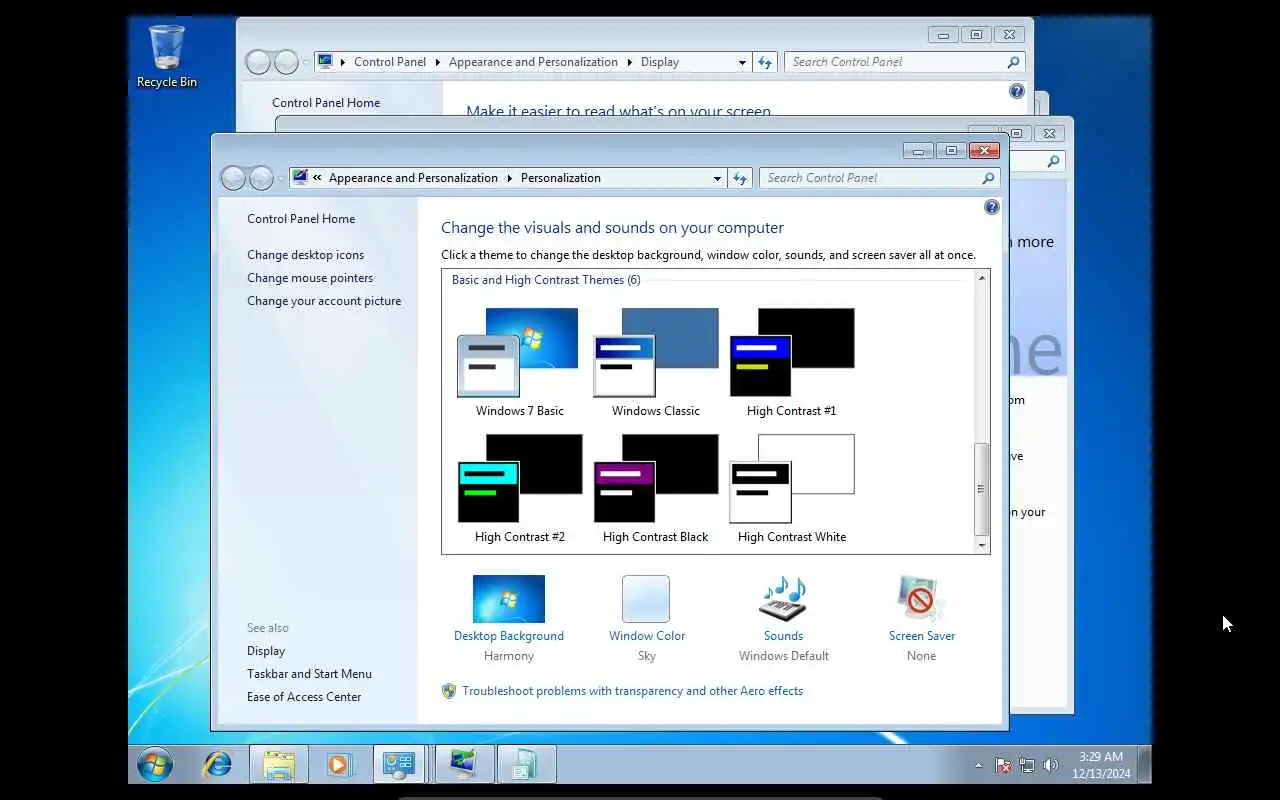Open Change desktop icons link
Image resolution: width=1280 pixels, height=800 pixels.
click(x=306, y=255)
